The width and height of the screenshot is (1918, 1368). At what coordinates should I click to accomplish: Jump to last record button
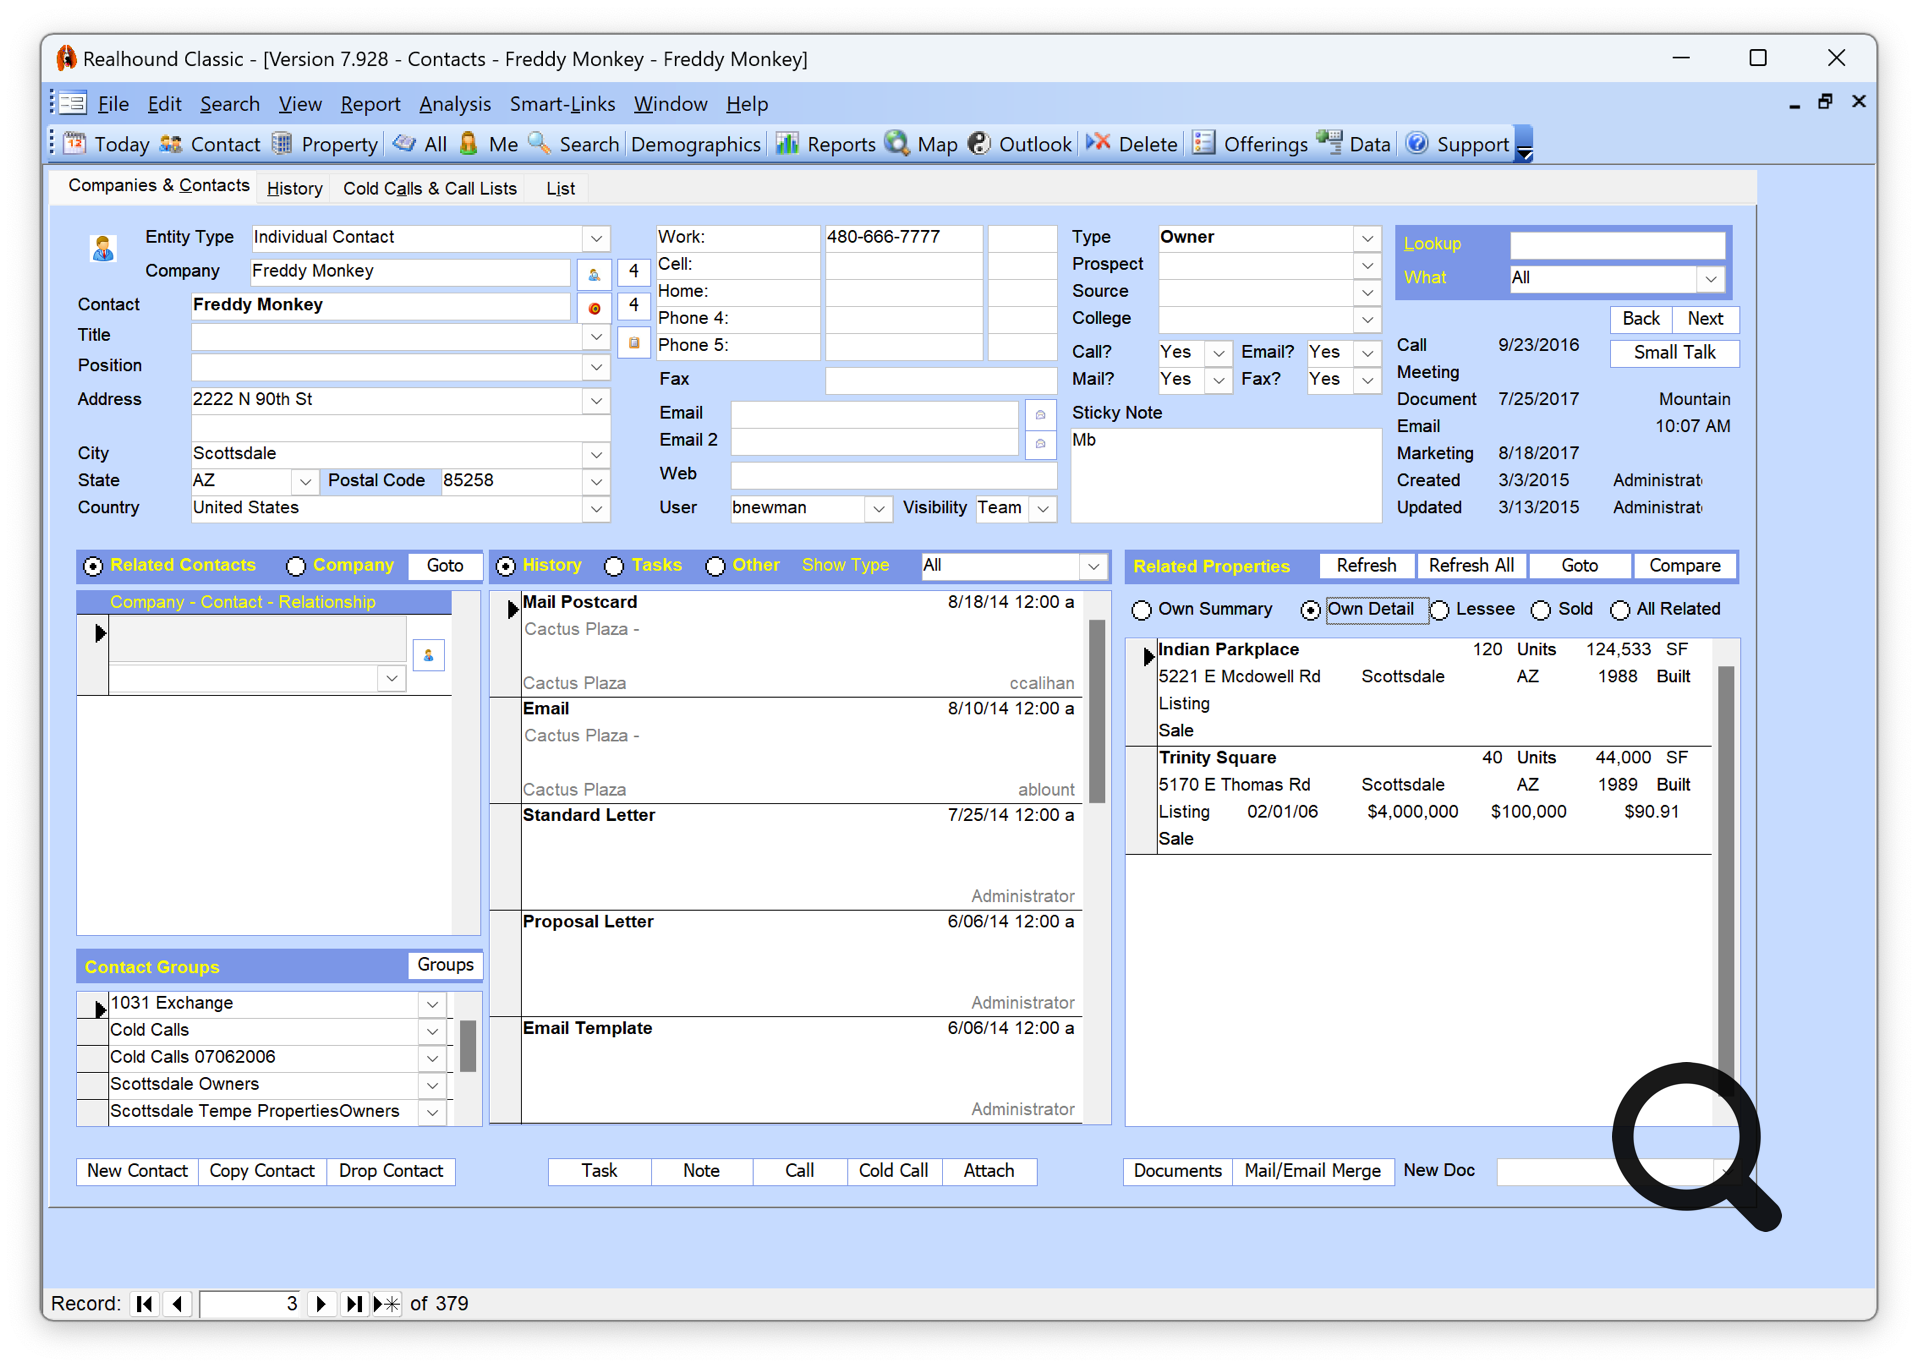pos(353,1303)
